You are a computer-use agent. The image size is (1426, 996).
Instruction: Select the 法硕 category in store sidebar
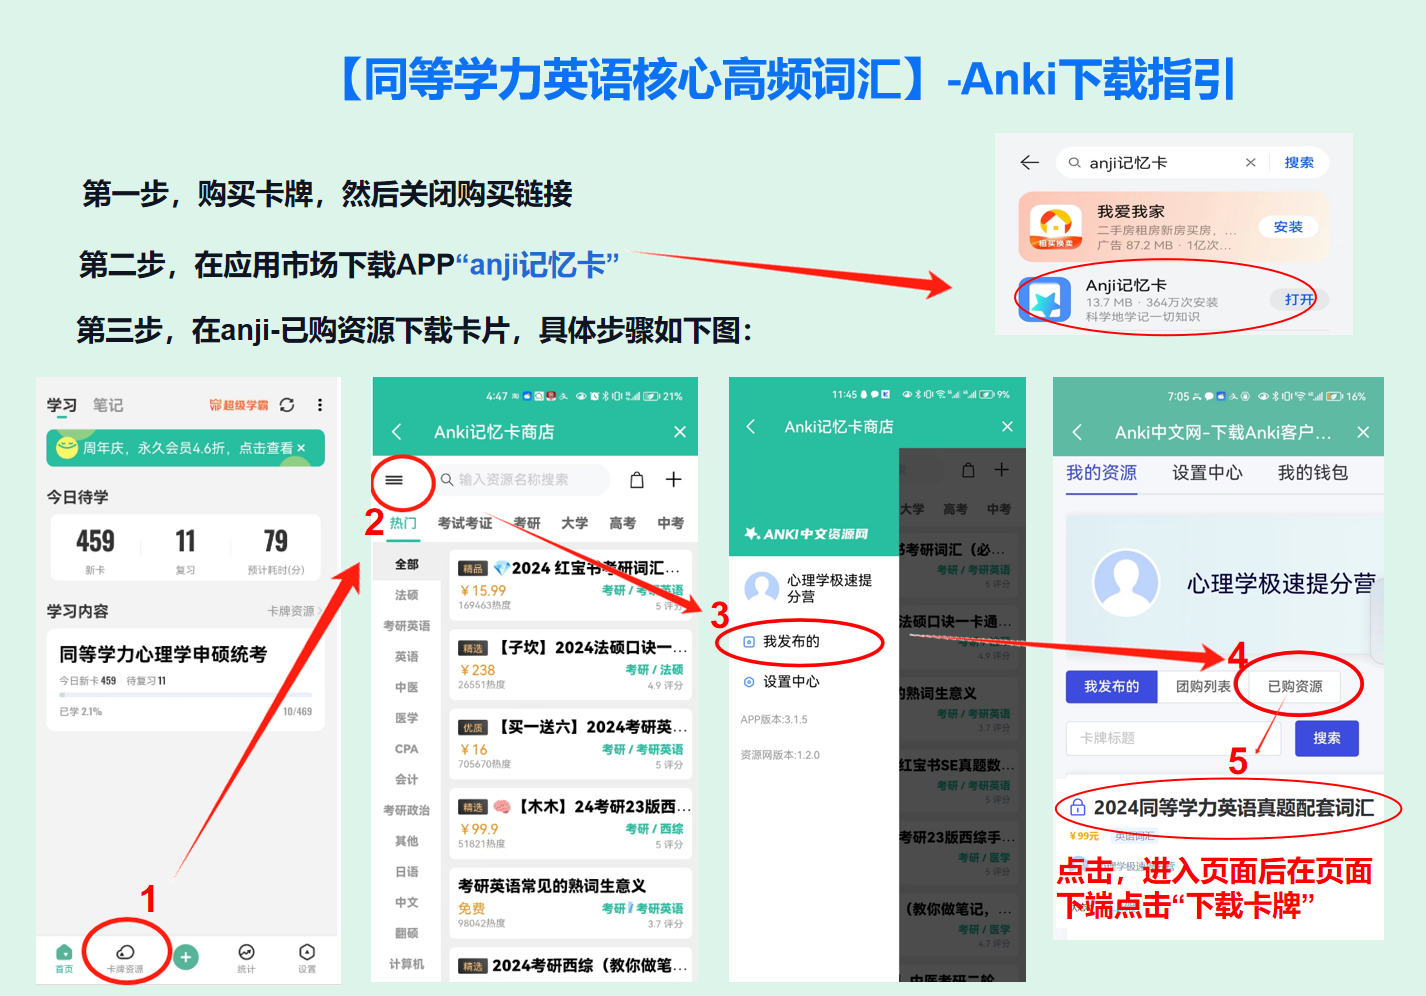point(406,595)
